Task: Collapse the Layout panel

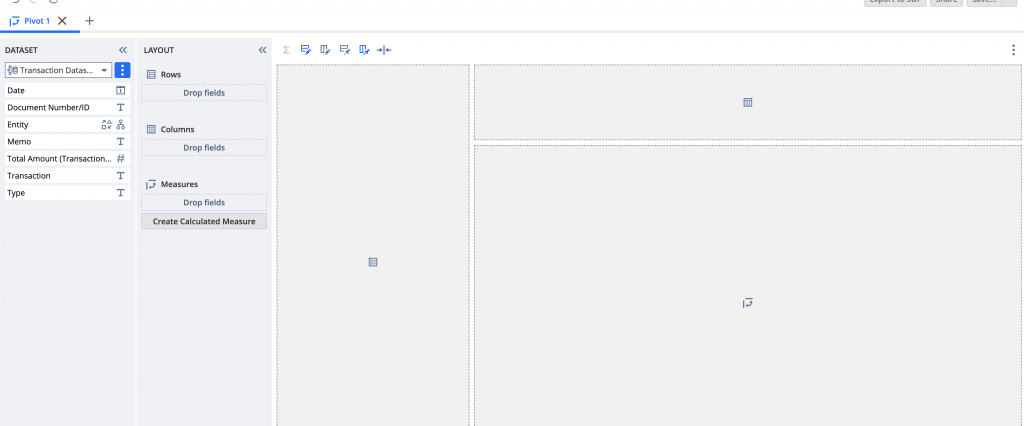Action: coord(262,50)
